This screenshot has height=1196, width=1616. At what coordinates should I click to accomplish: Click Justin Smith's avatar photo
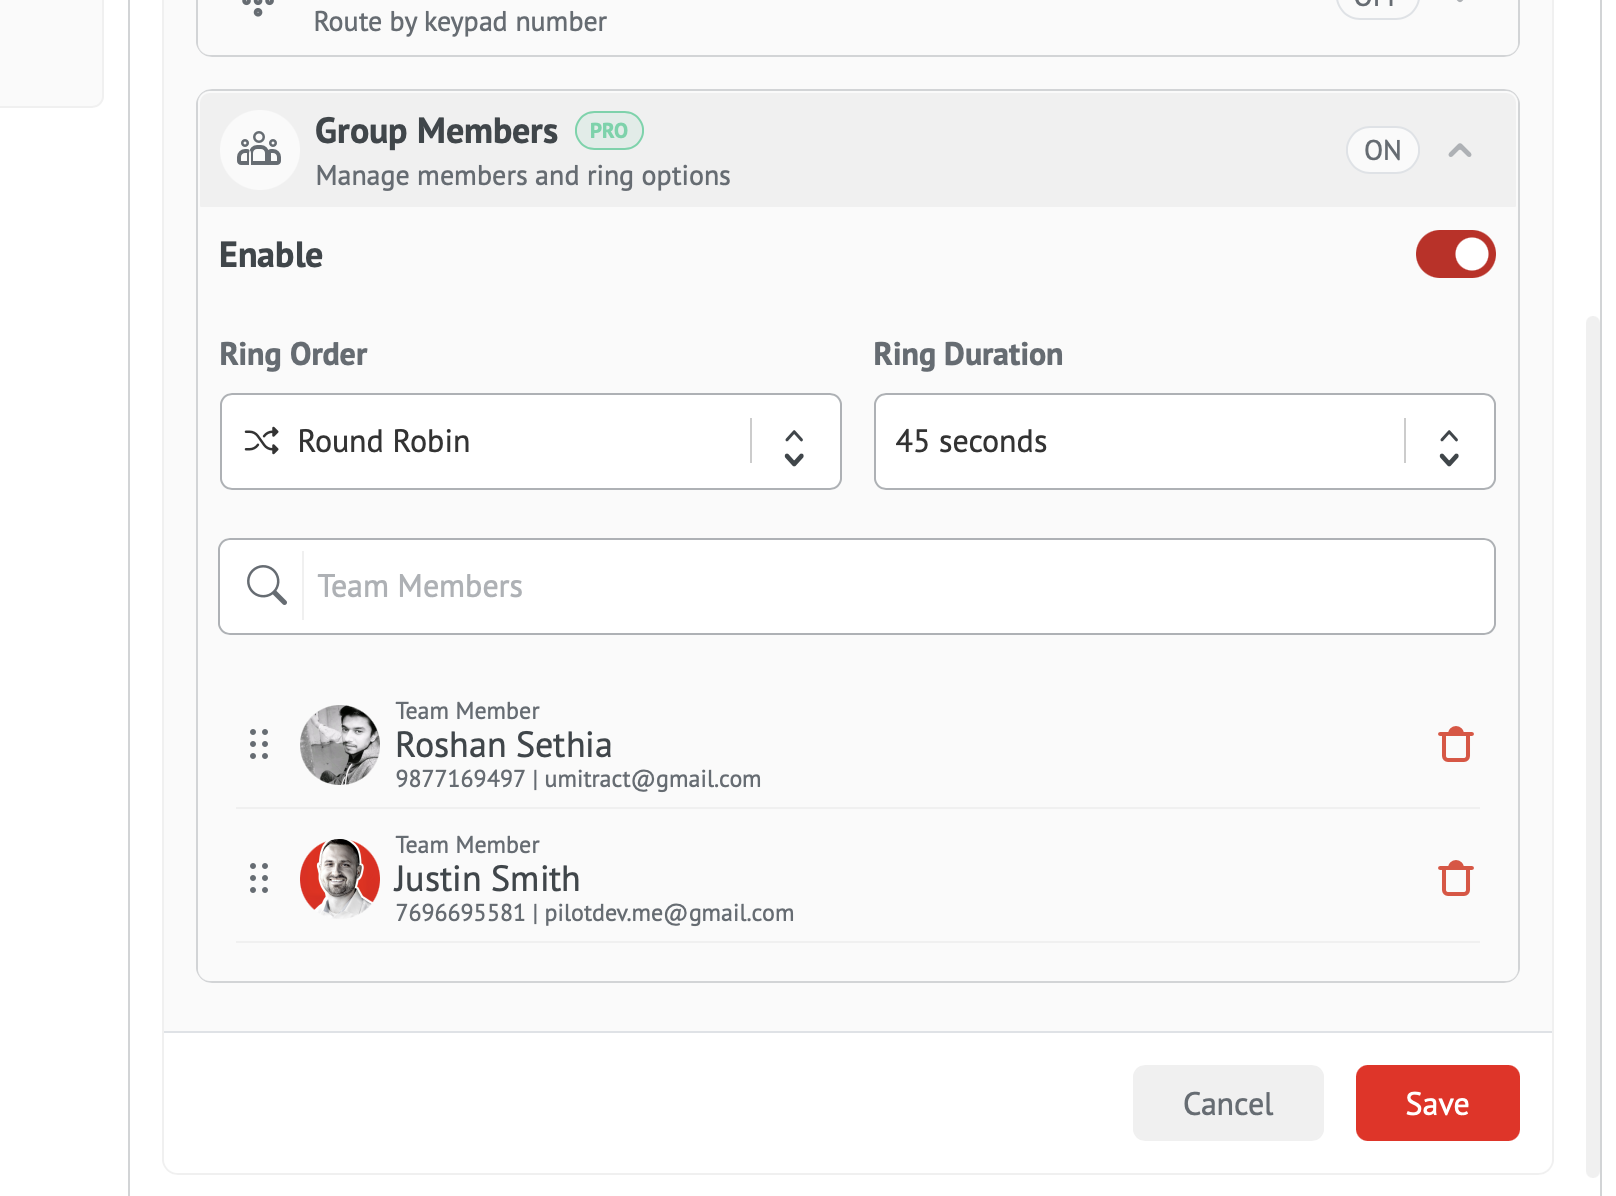click(x=340, y=878)
